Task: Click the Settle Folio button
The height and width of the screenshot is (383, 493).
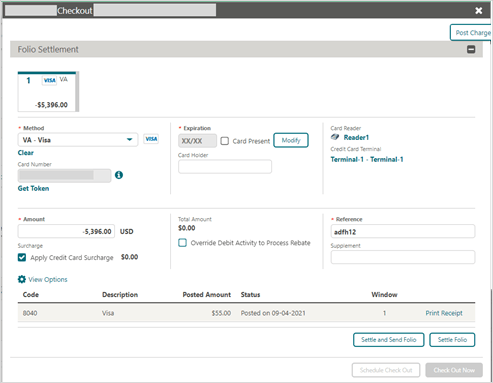Action: tap(452, 340)
